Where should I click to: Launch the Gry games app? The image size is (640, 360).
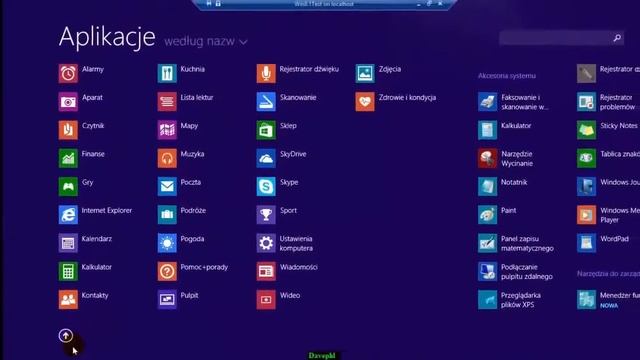[68, 186]
